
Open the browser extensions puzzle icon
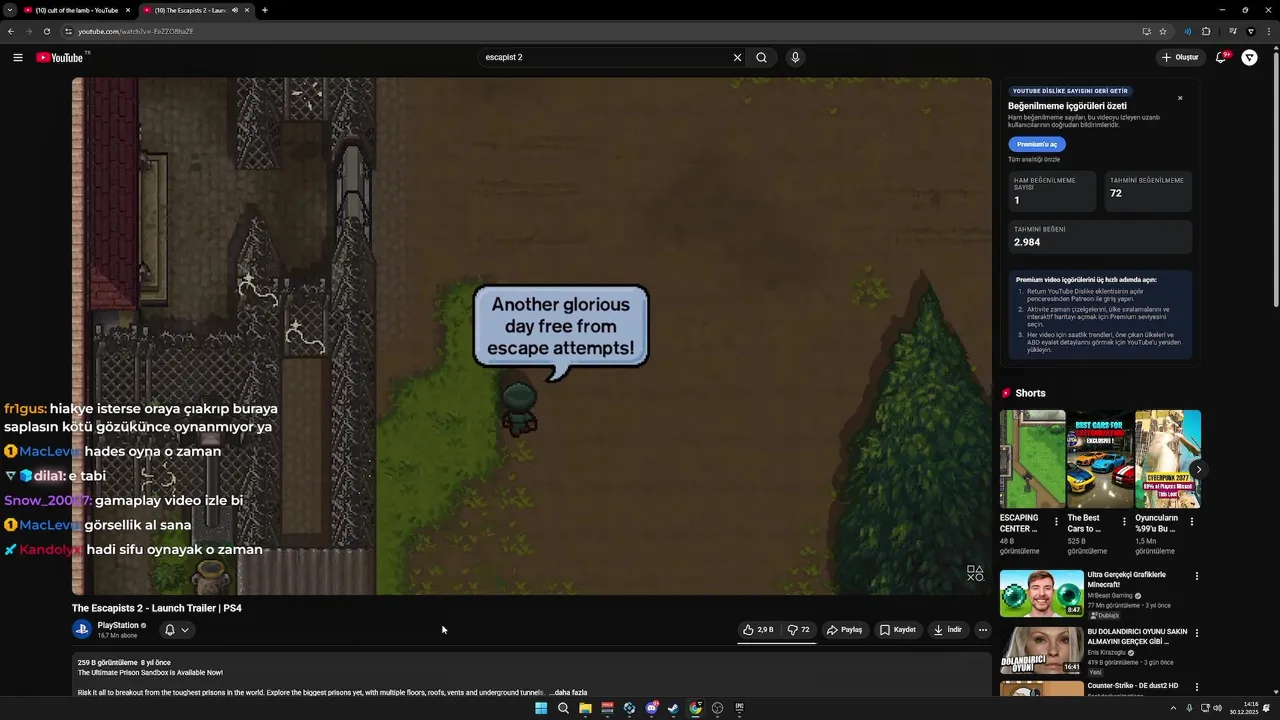point(1206,31)
